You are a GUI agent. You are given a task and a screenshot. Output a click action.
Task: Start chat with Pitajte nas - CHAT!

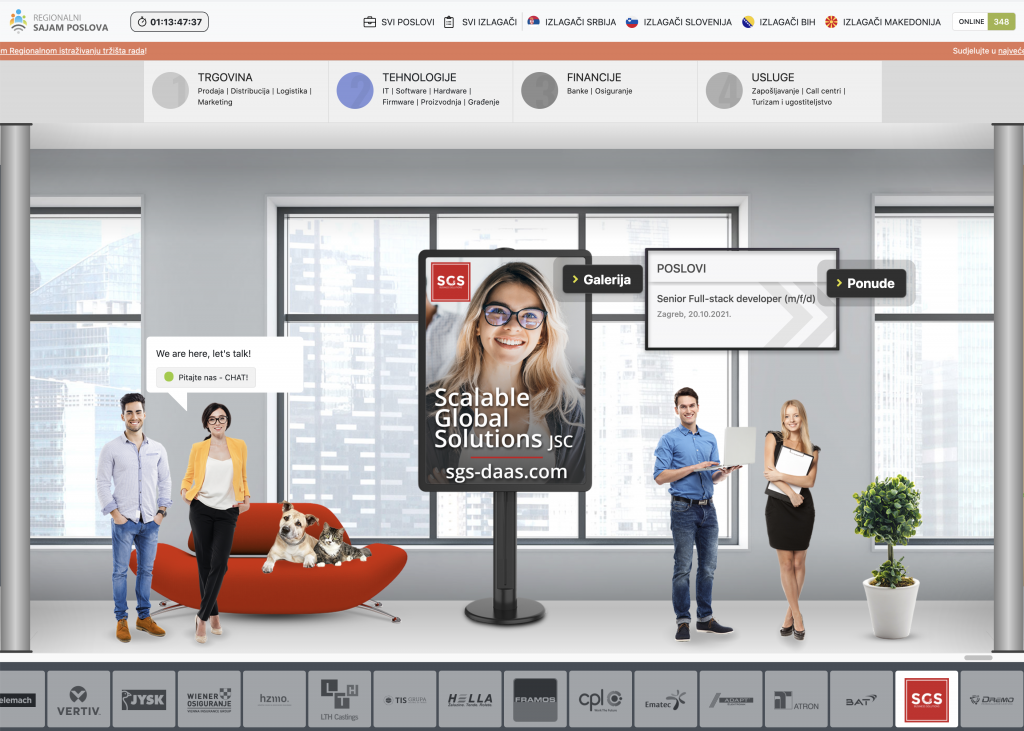pos(206,378)
